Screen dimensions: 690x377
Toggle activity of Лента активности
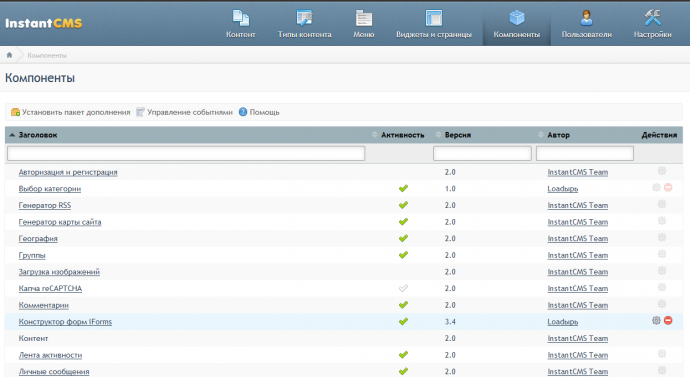(403, 355)
